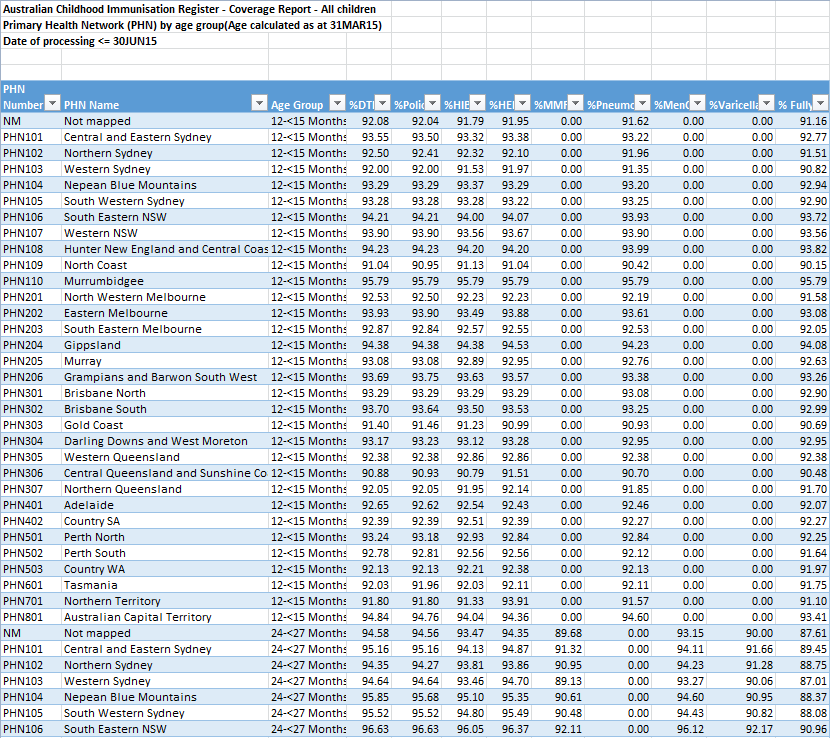Open the Age Group filter dropdown

point(337,102)
